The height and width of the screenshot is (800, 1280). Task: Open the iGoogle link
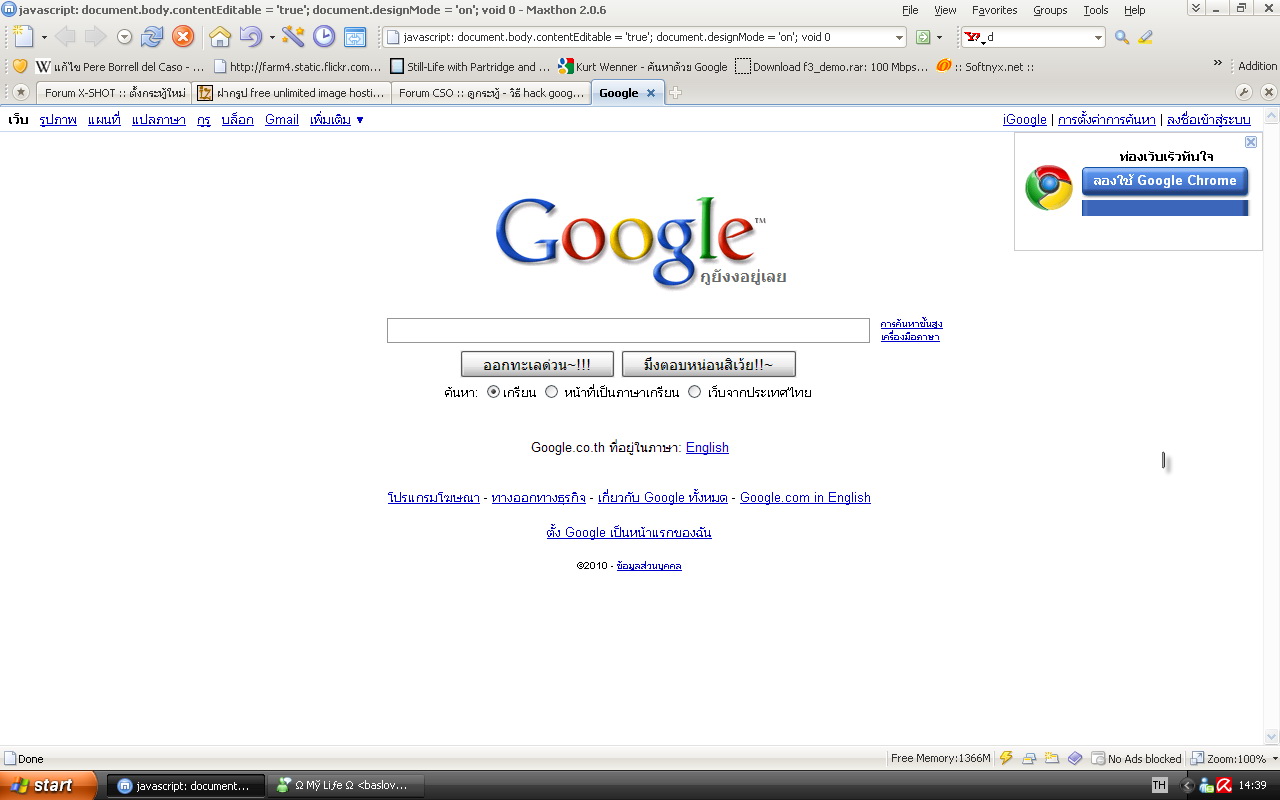(x=1025, y=120)
